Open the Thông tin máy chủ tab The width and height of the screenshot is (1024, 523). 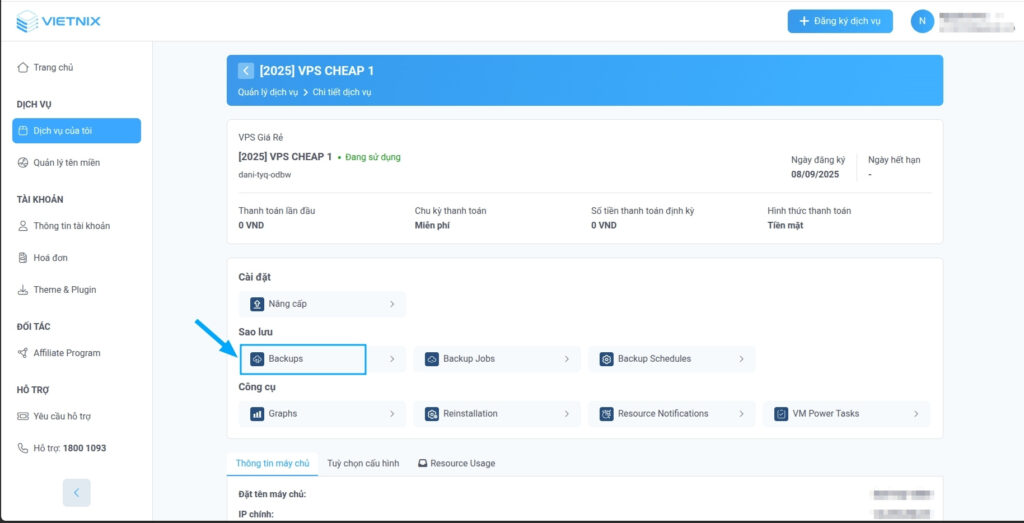272,464
